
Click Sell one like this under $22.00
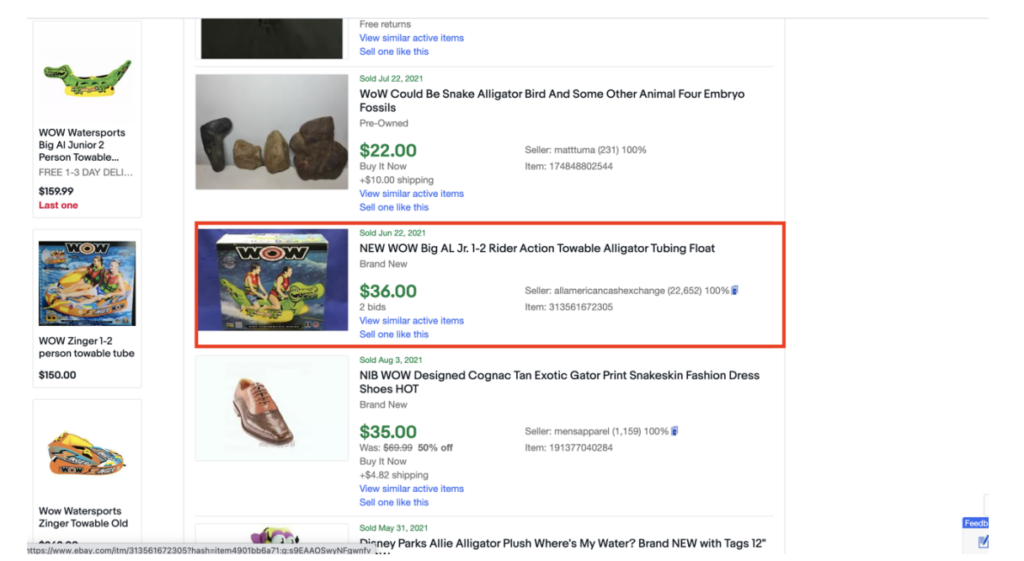tap(394, 207)
